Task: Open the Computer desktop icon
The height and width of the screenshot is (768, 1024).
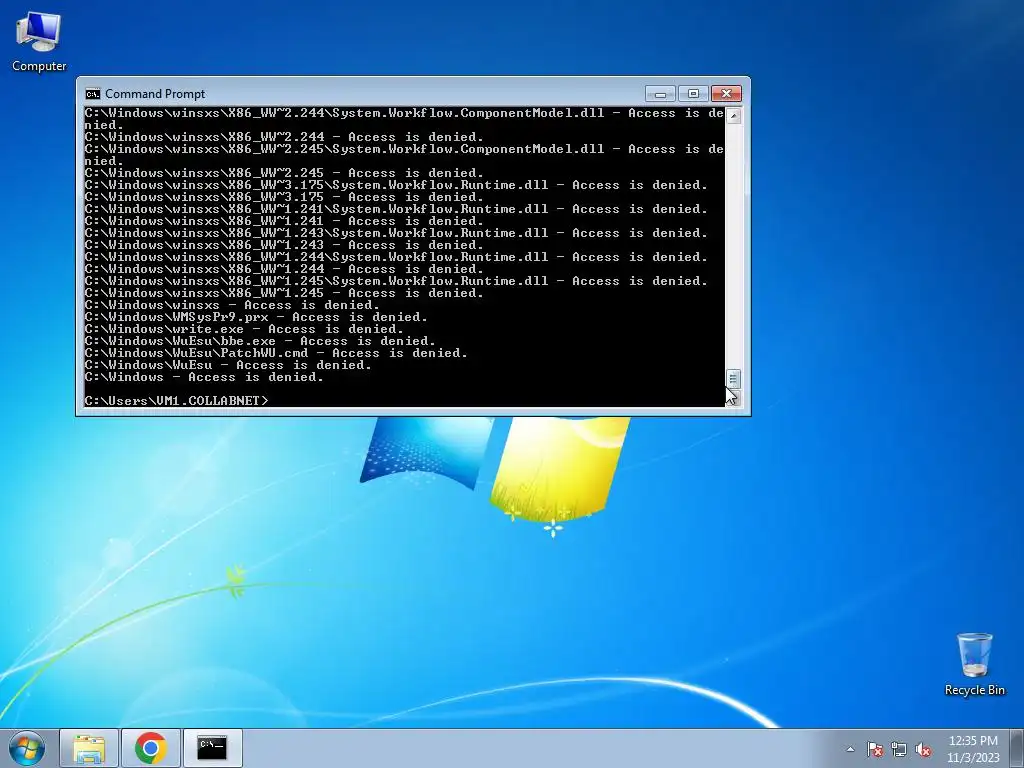Action: pos(39,42)
